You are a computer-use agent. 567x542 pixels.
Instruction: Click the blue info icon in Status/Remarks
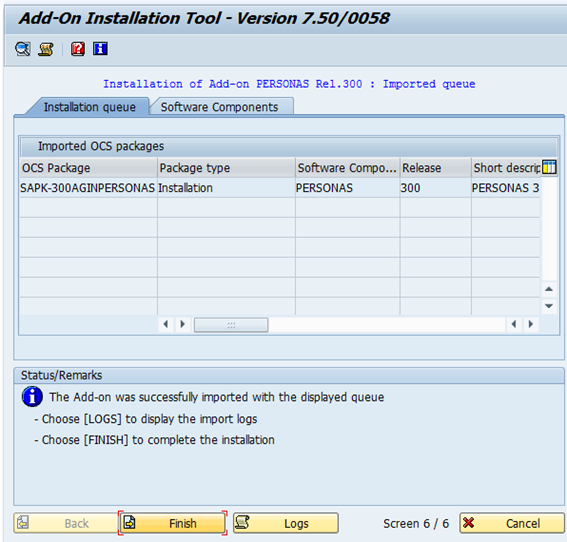click(32, 397)
